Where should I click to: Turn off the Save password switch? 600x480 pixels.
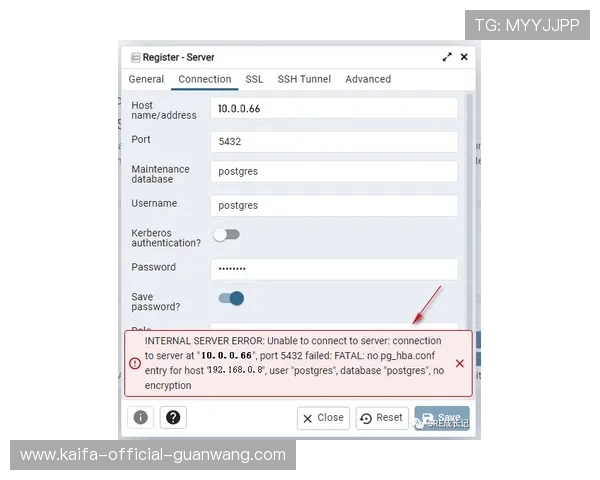[231, 298]
